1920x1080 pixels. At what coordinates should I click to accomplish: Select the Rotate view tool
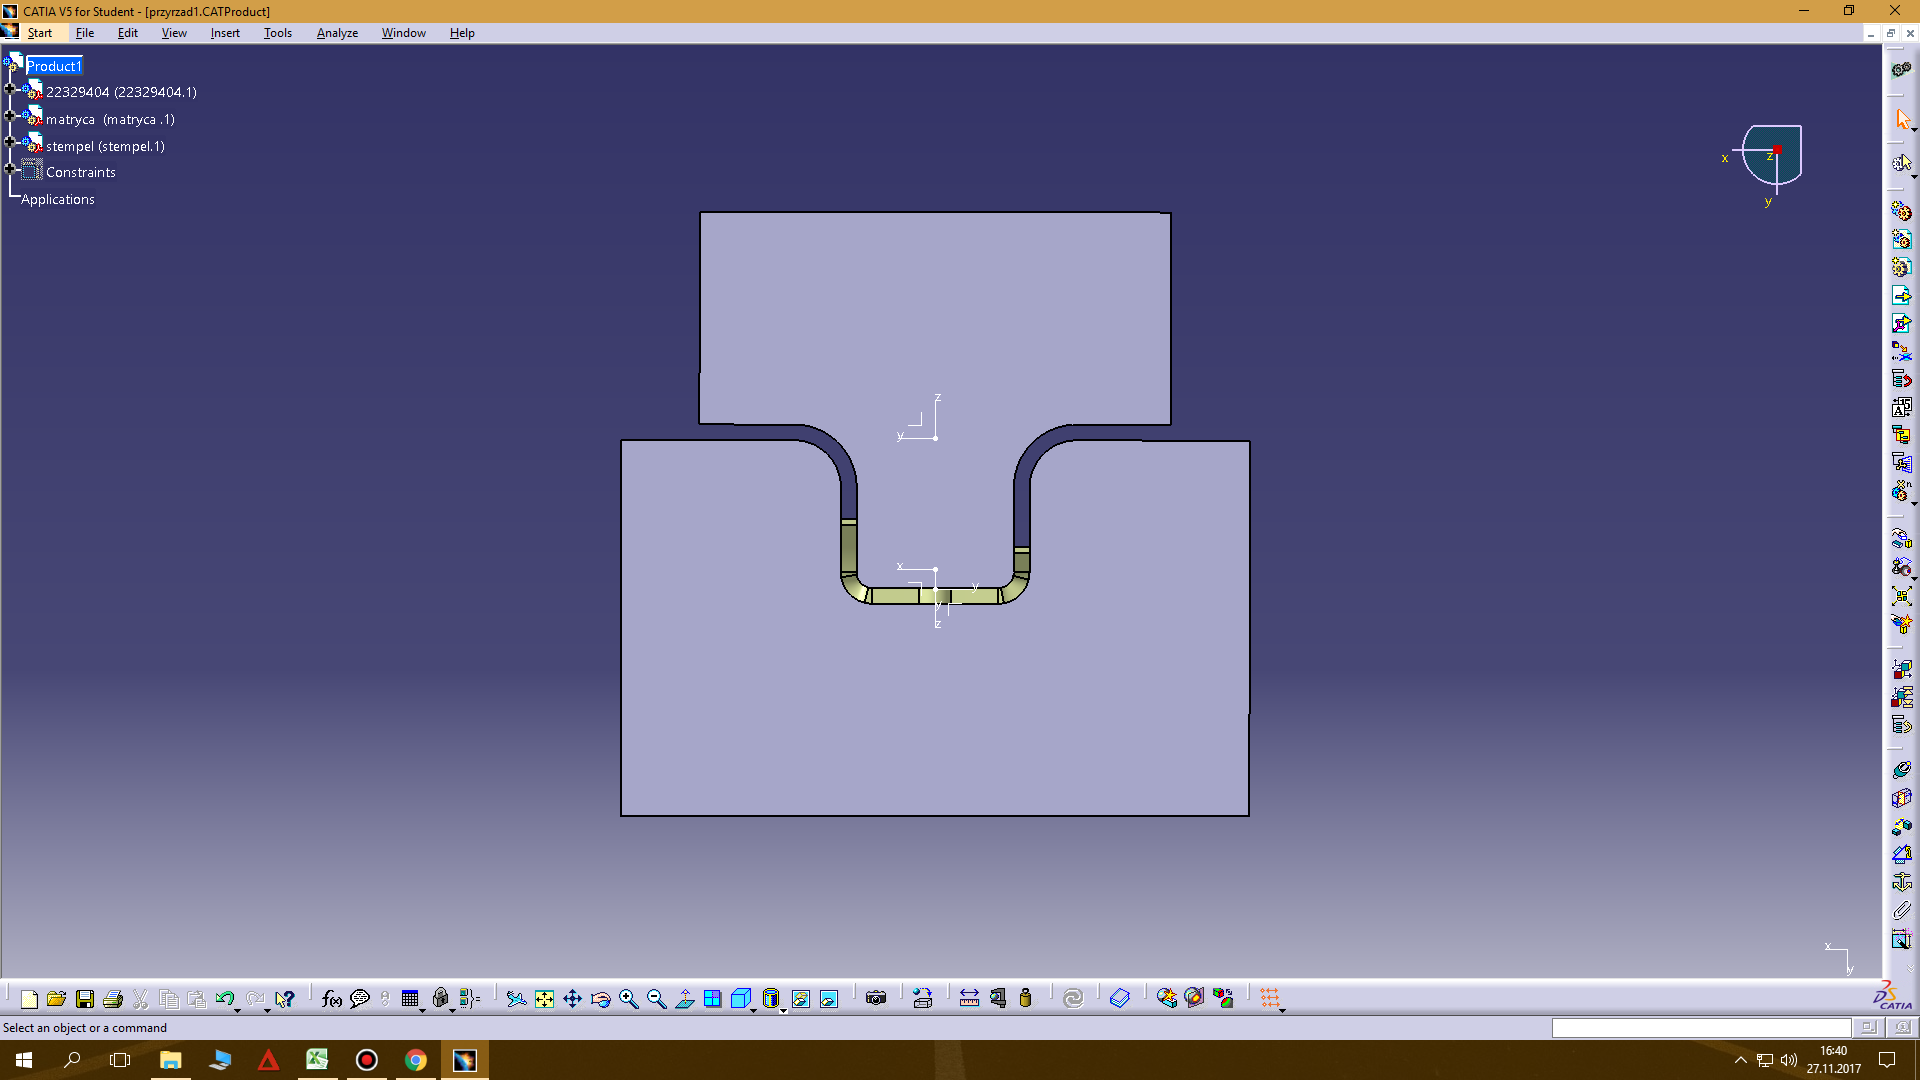click(600, 998)
